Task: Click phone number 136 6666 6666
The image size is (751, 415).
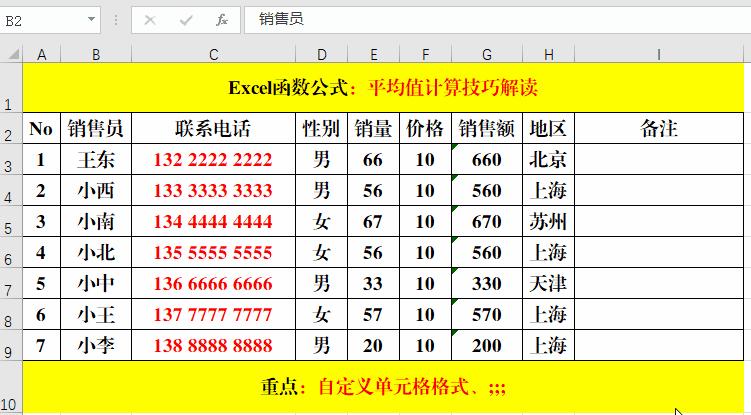Action: tap(214, 283)
